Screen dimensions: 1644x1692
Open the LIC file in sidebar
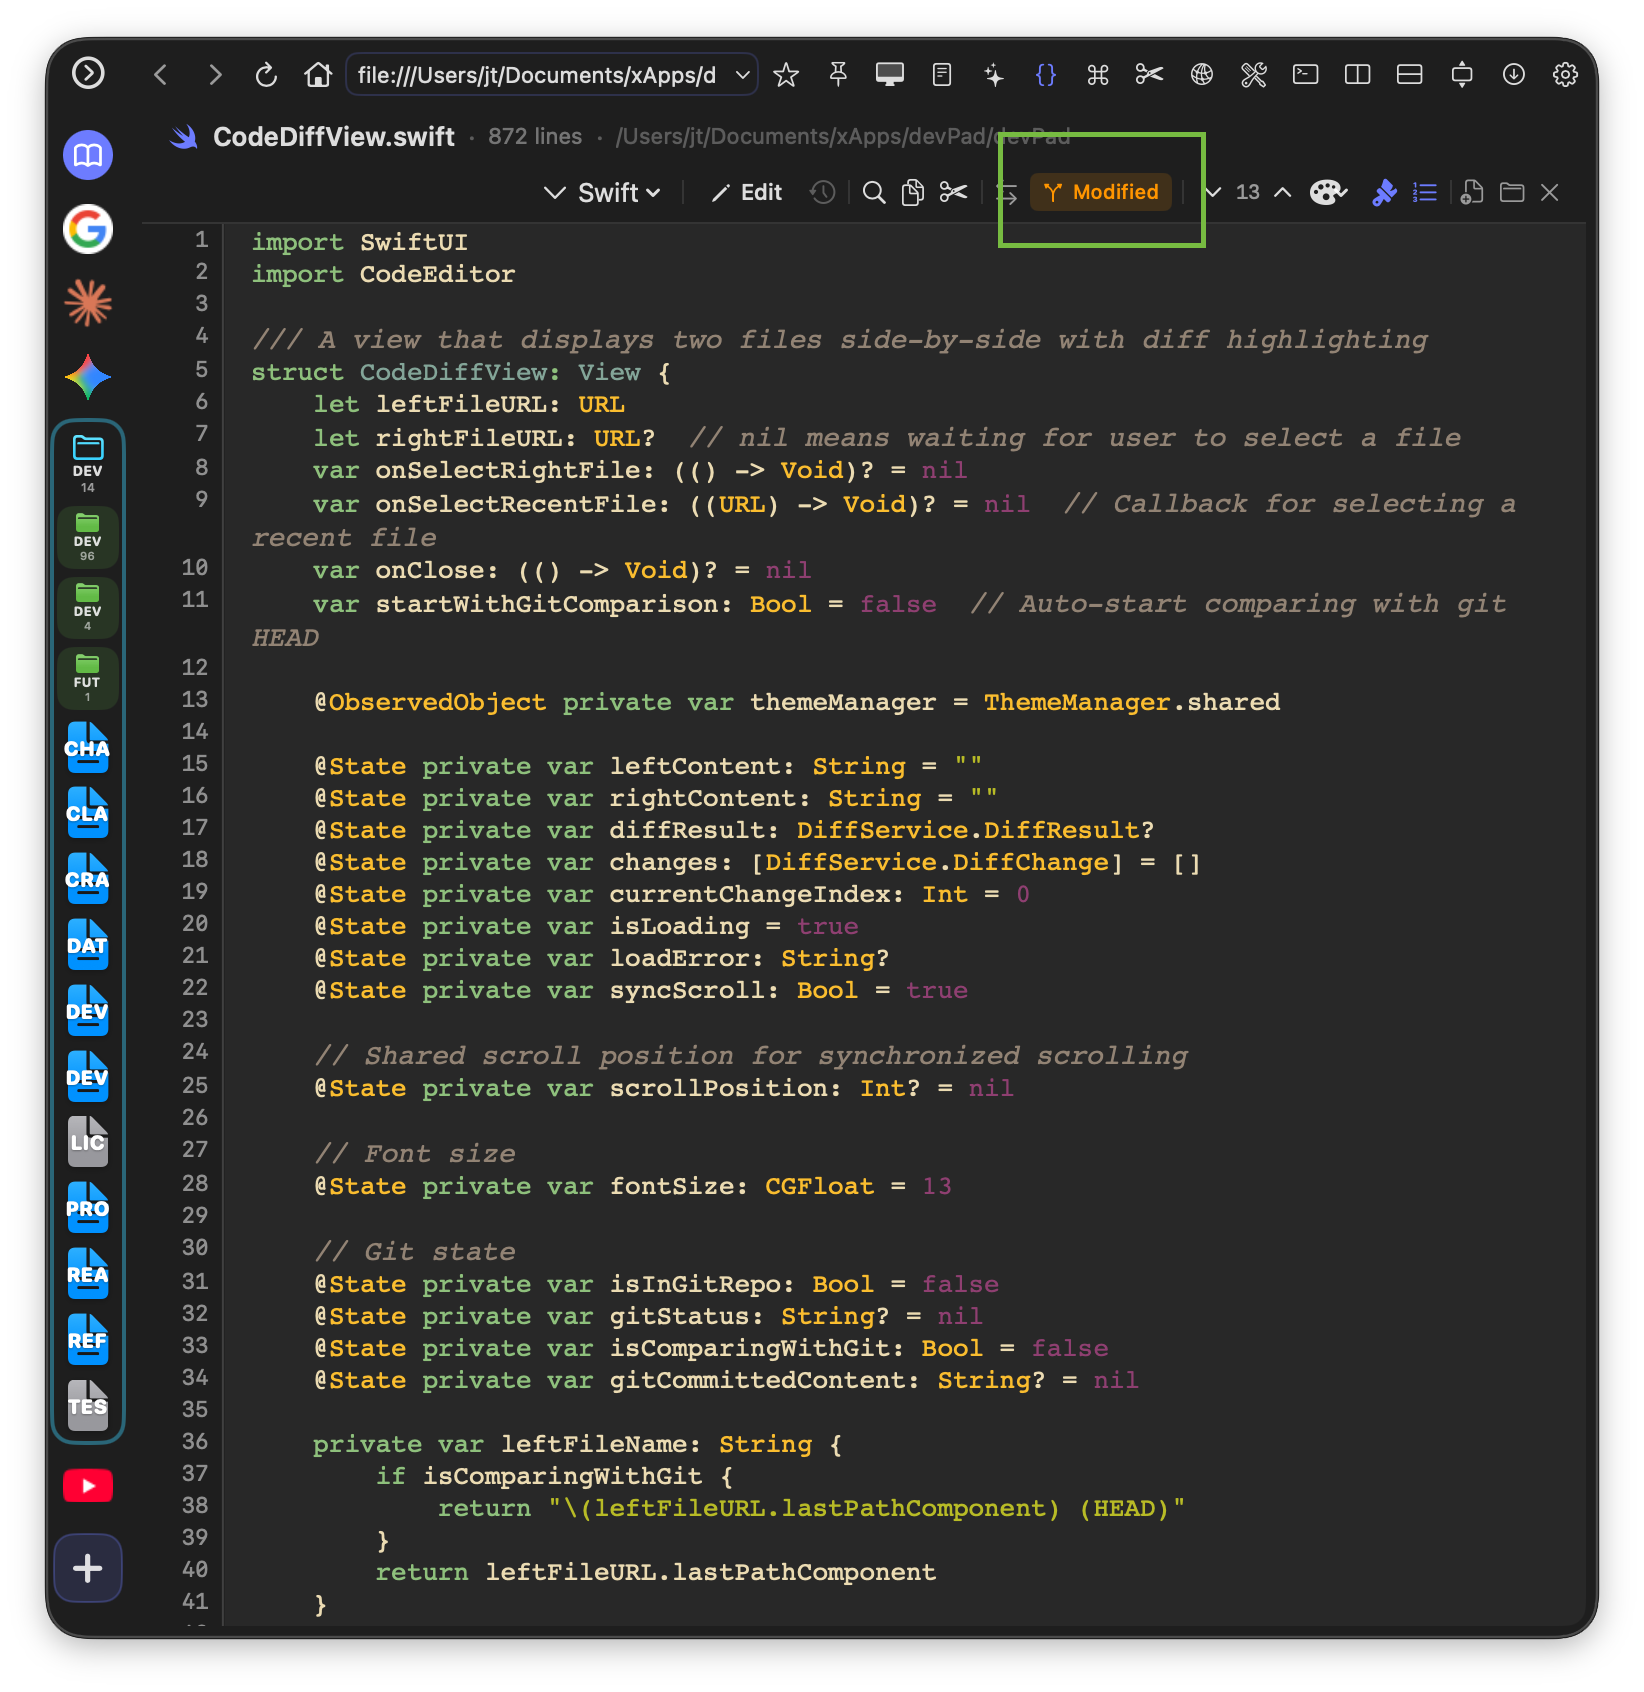88,1142
